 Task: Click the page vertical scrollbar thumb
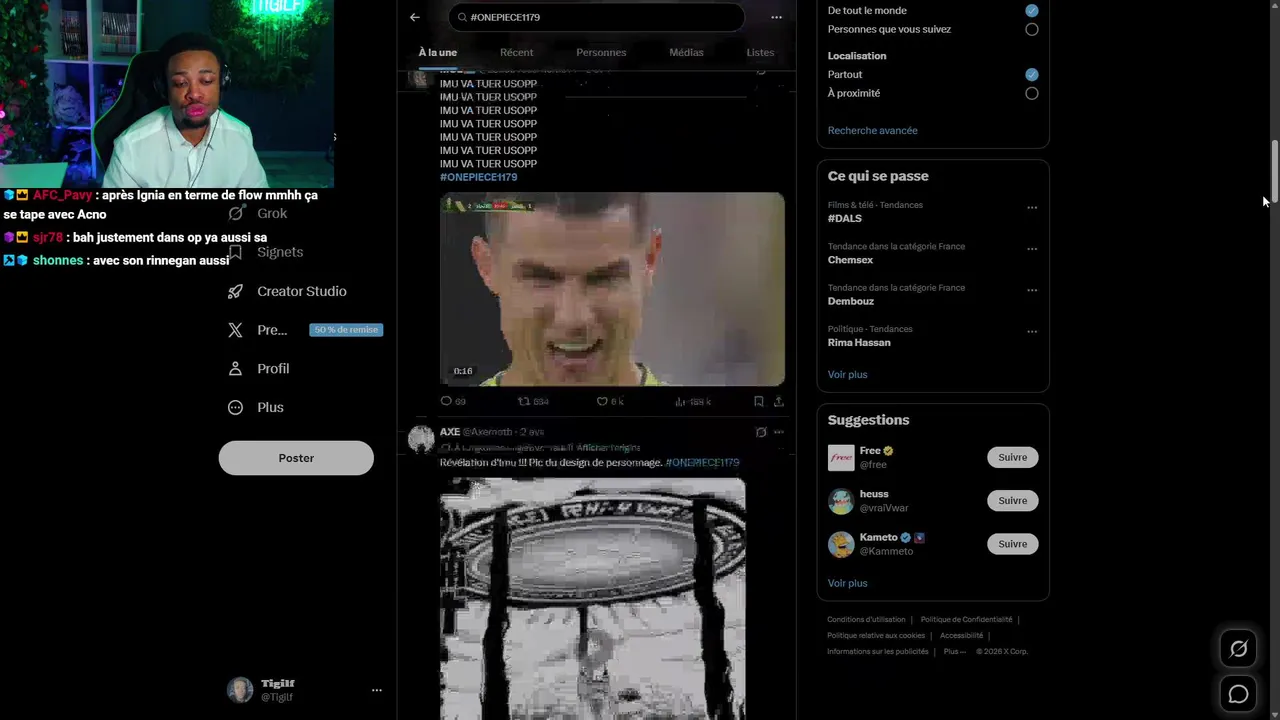pyautogui.click(x=1274, y=171)
